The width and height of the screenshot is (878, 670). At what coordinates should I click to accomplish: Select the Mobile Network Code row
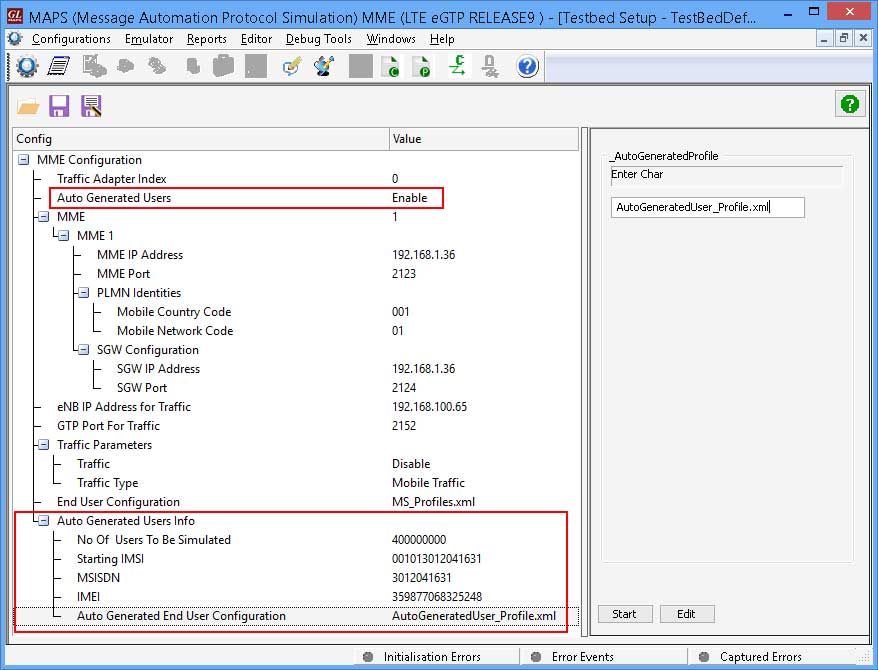point(296,331)
